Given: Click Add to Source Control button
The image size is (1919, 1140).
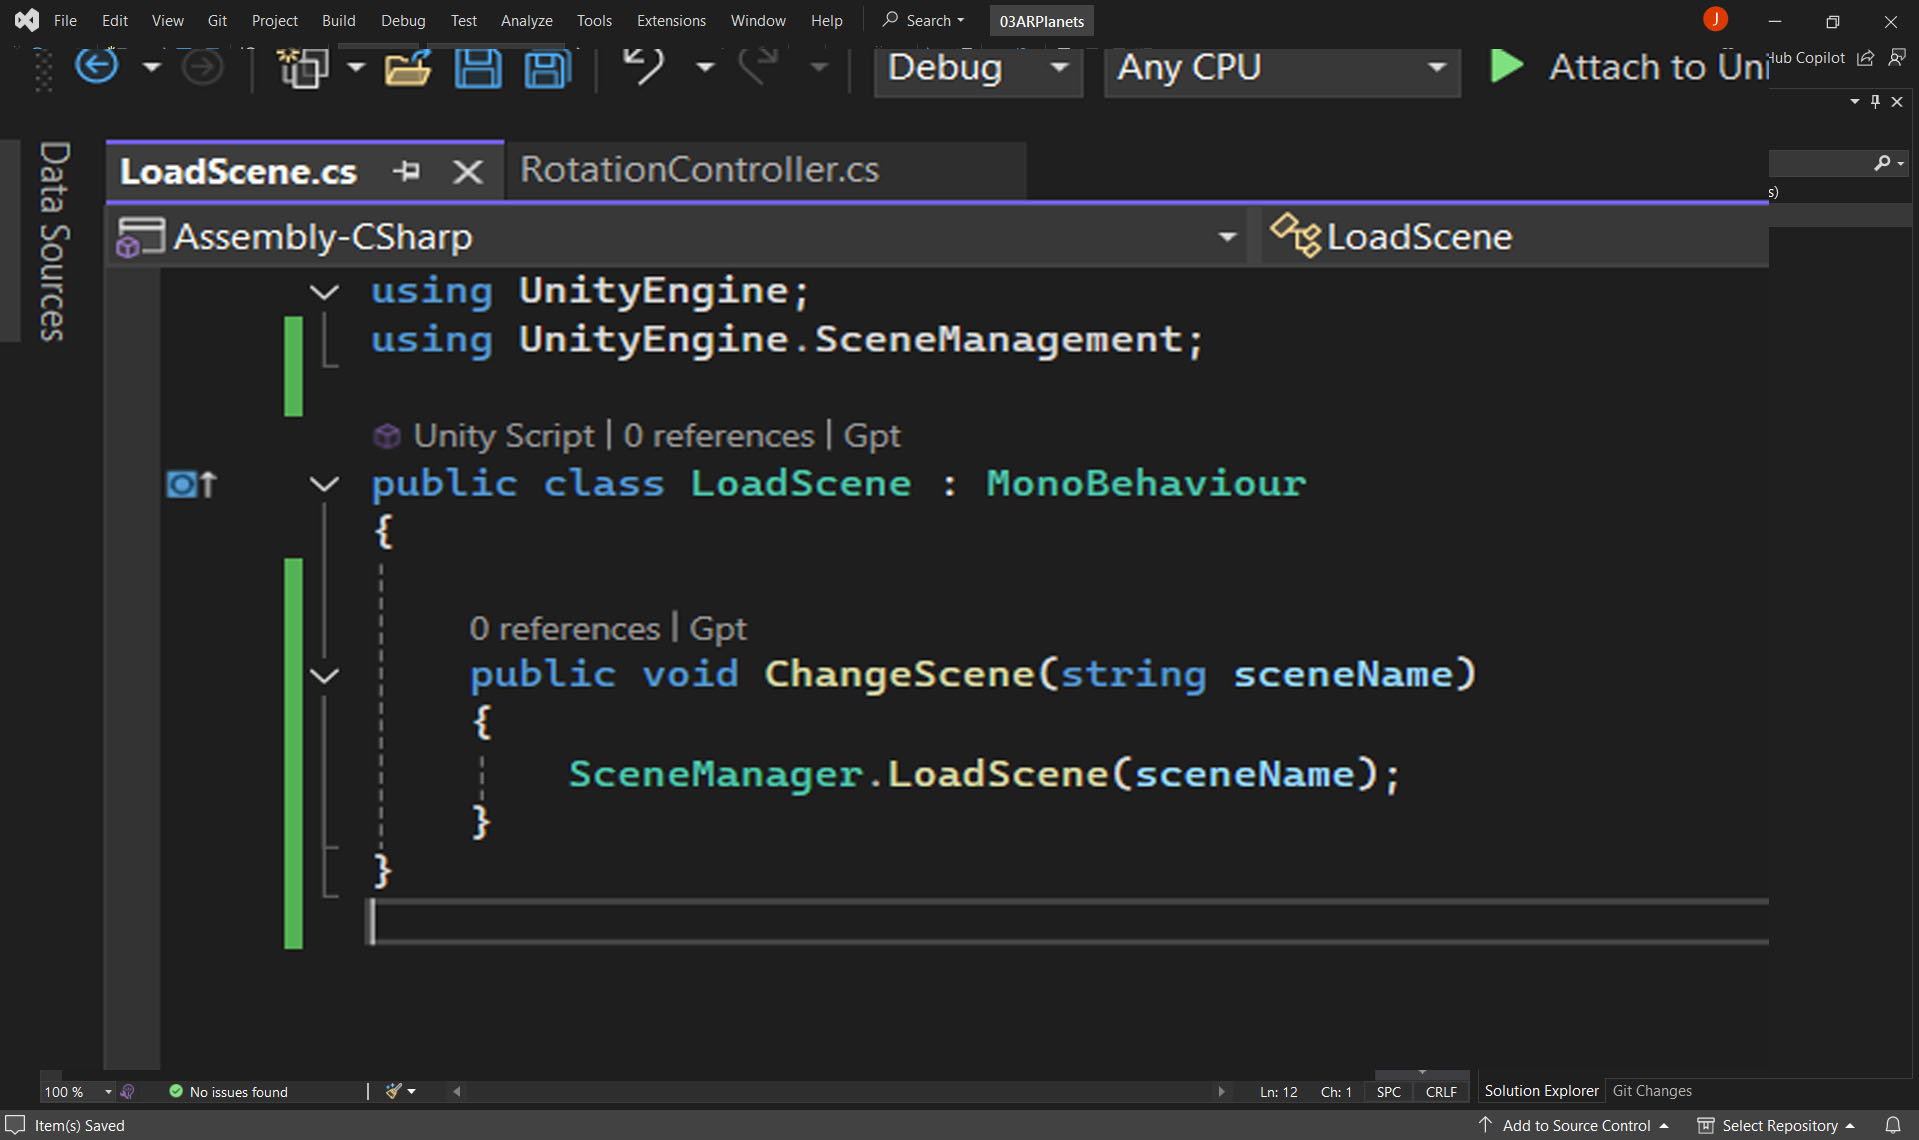Looking at the screenshot, I should [x=1575, y=1125].
